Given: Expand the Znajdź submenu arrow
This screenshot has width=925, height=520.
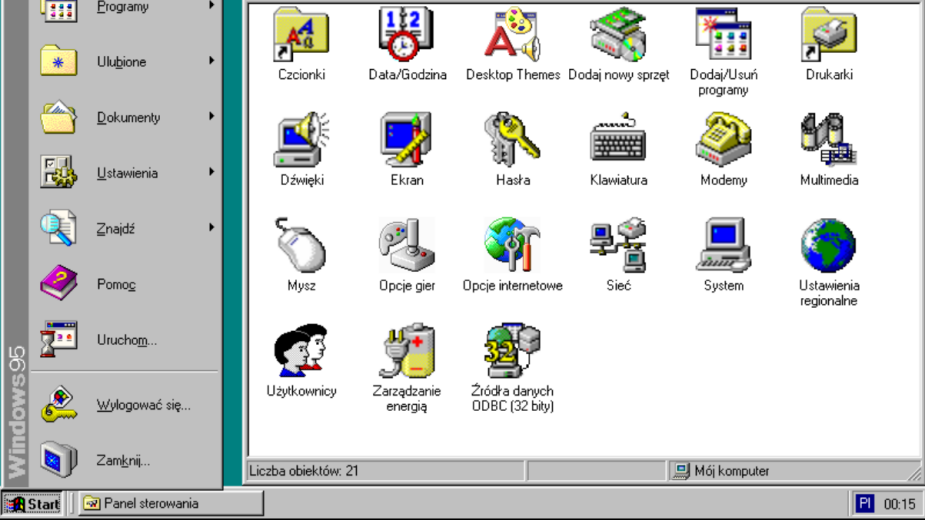Looking at the screenshot, I should point(211,227).
